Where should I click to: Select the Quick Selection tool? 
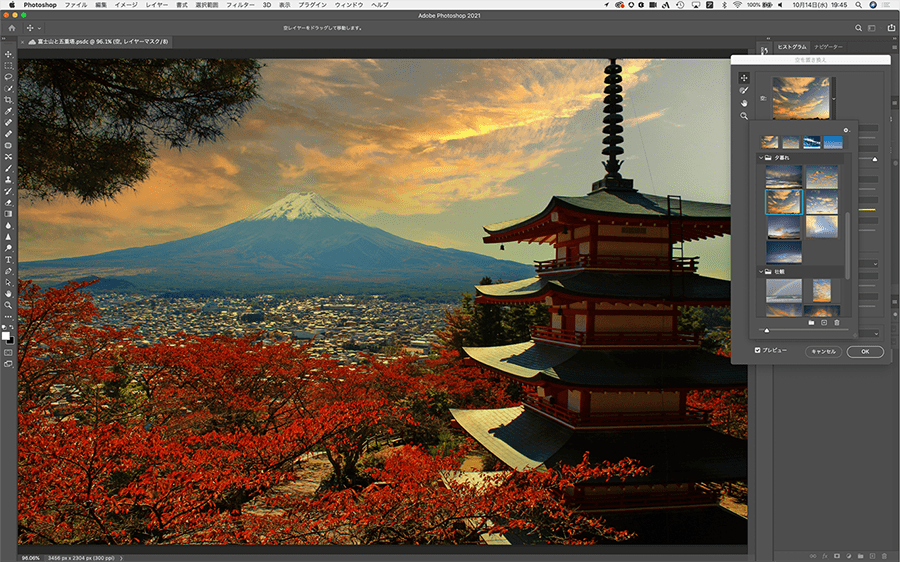tap(8, 88)
